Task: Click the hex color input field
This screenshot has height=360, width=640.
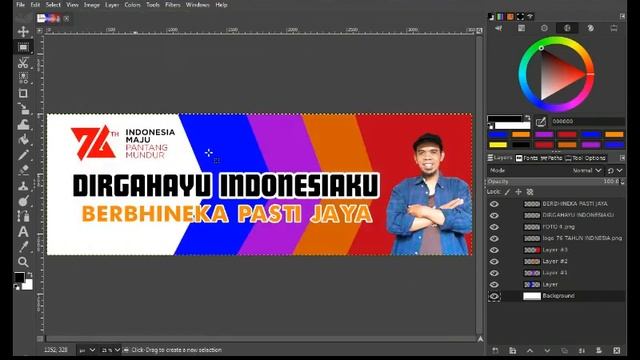Action: pos(587,122)
